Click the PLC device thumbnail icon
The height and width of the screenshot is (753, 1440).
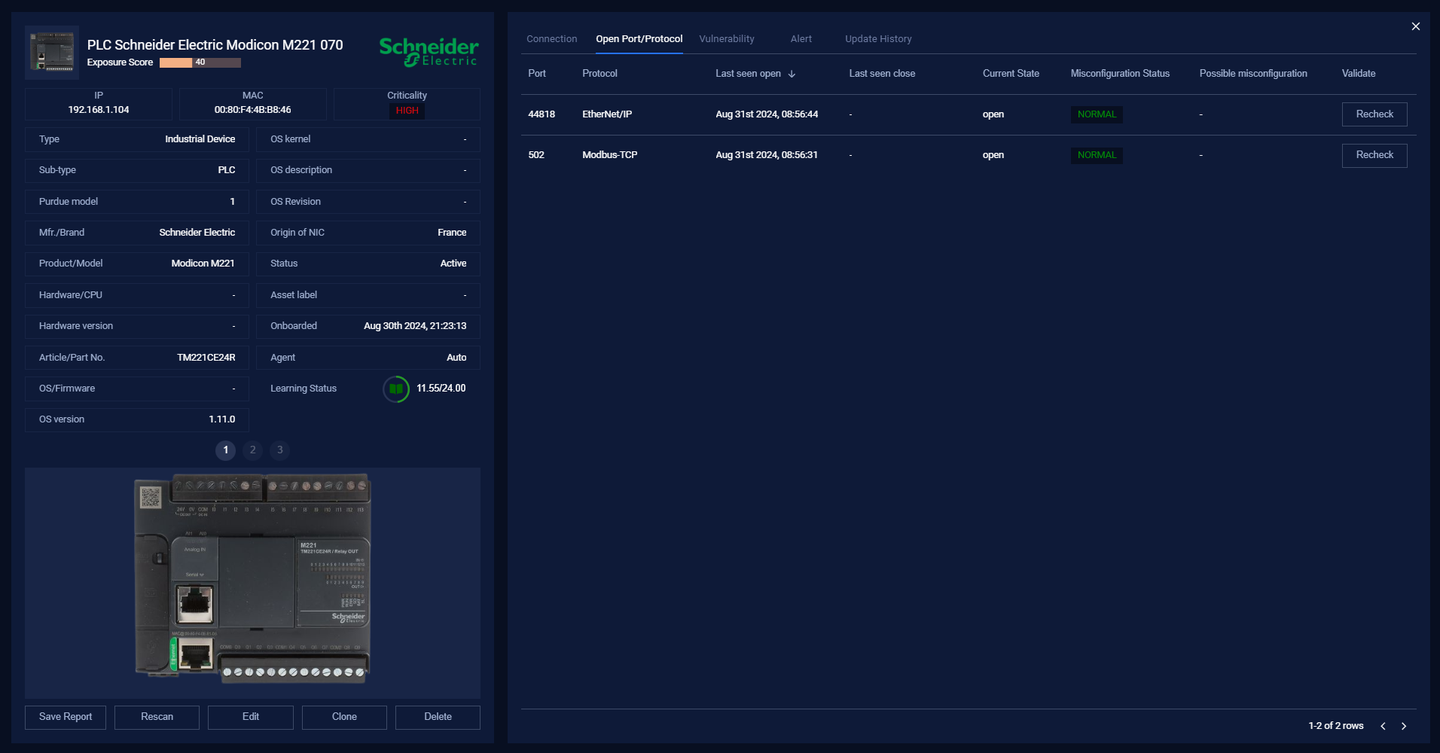pos(52,52)
